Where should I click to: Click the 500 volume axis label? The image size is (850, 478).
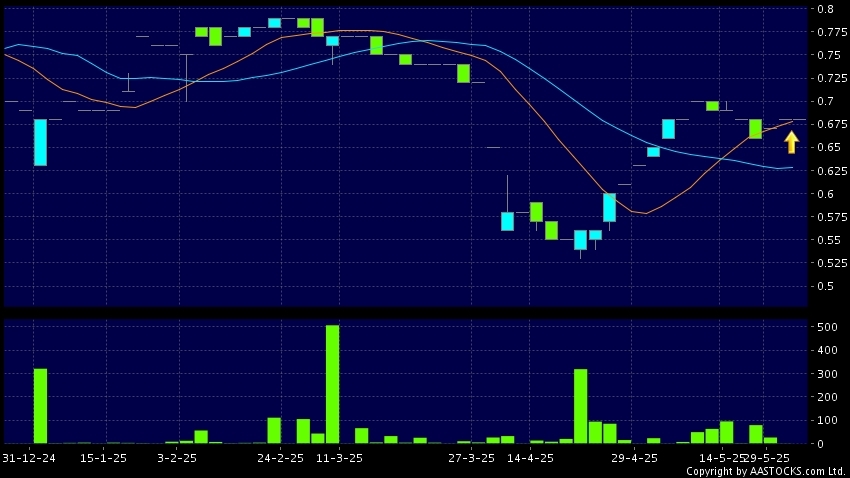(827, 327)
